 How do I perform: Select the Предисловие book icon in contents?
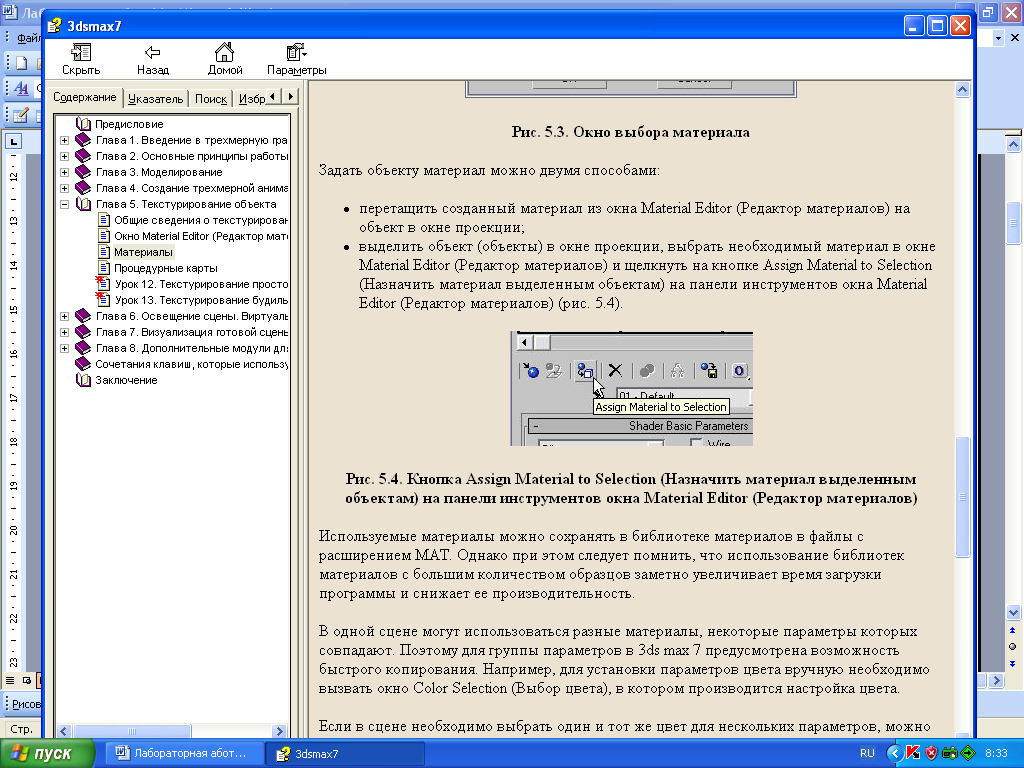point(83,123)
